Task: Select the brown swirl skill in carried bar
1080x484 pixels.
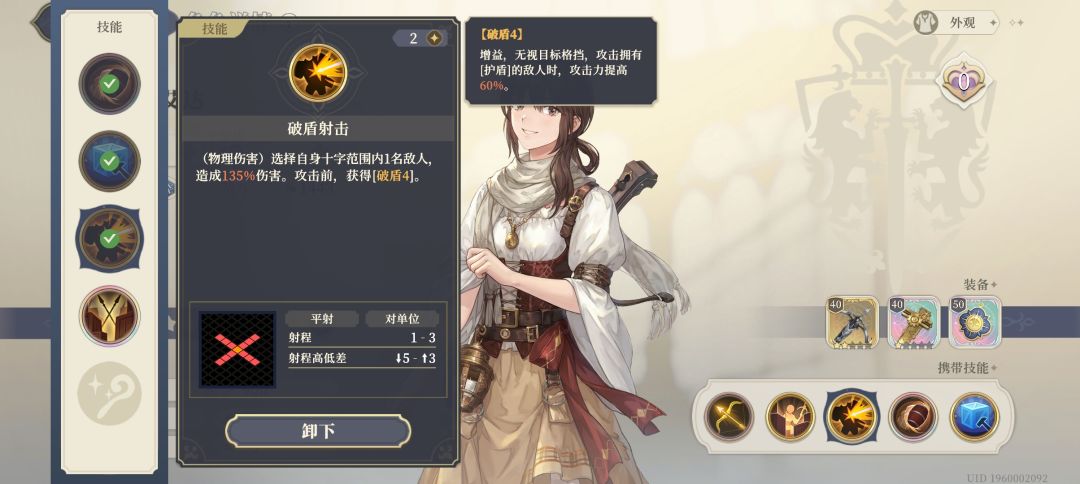Action: (913, 417)
